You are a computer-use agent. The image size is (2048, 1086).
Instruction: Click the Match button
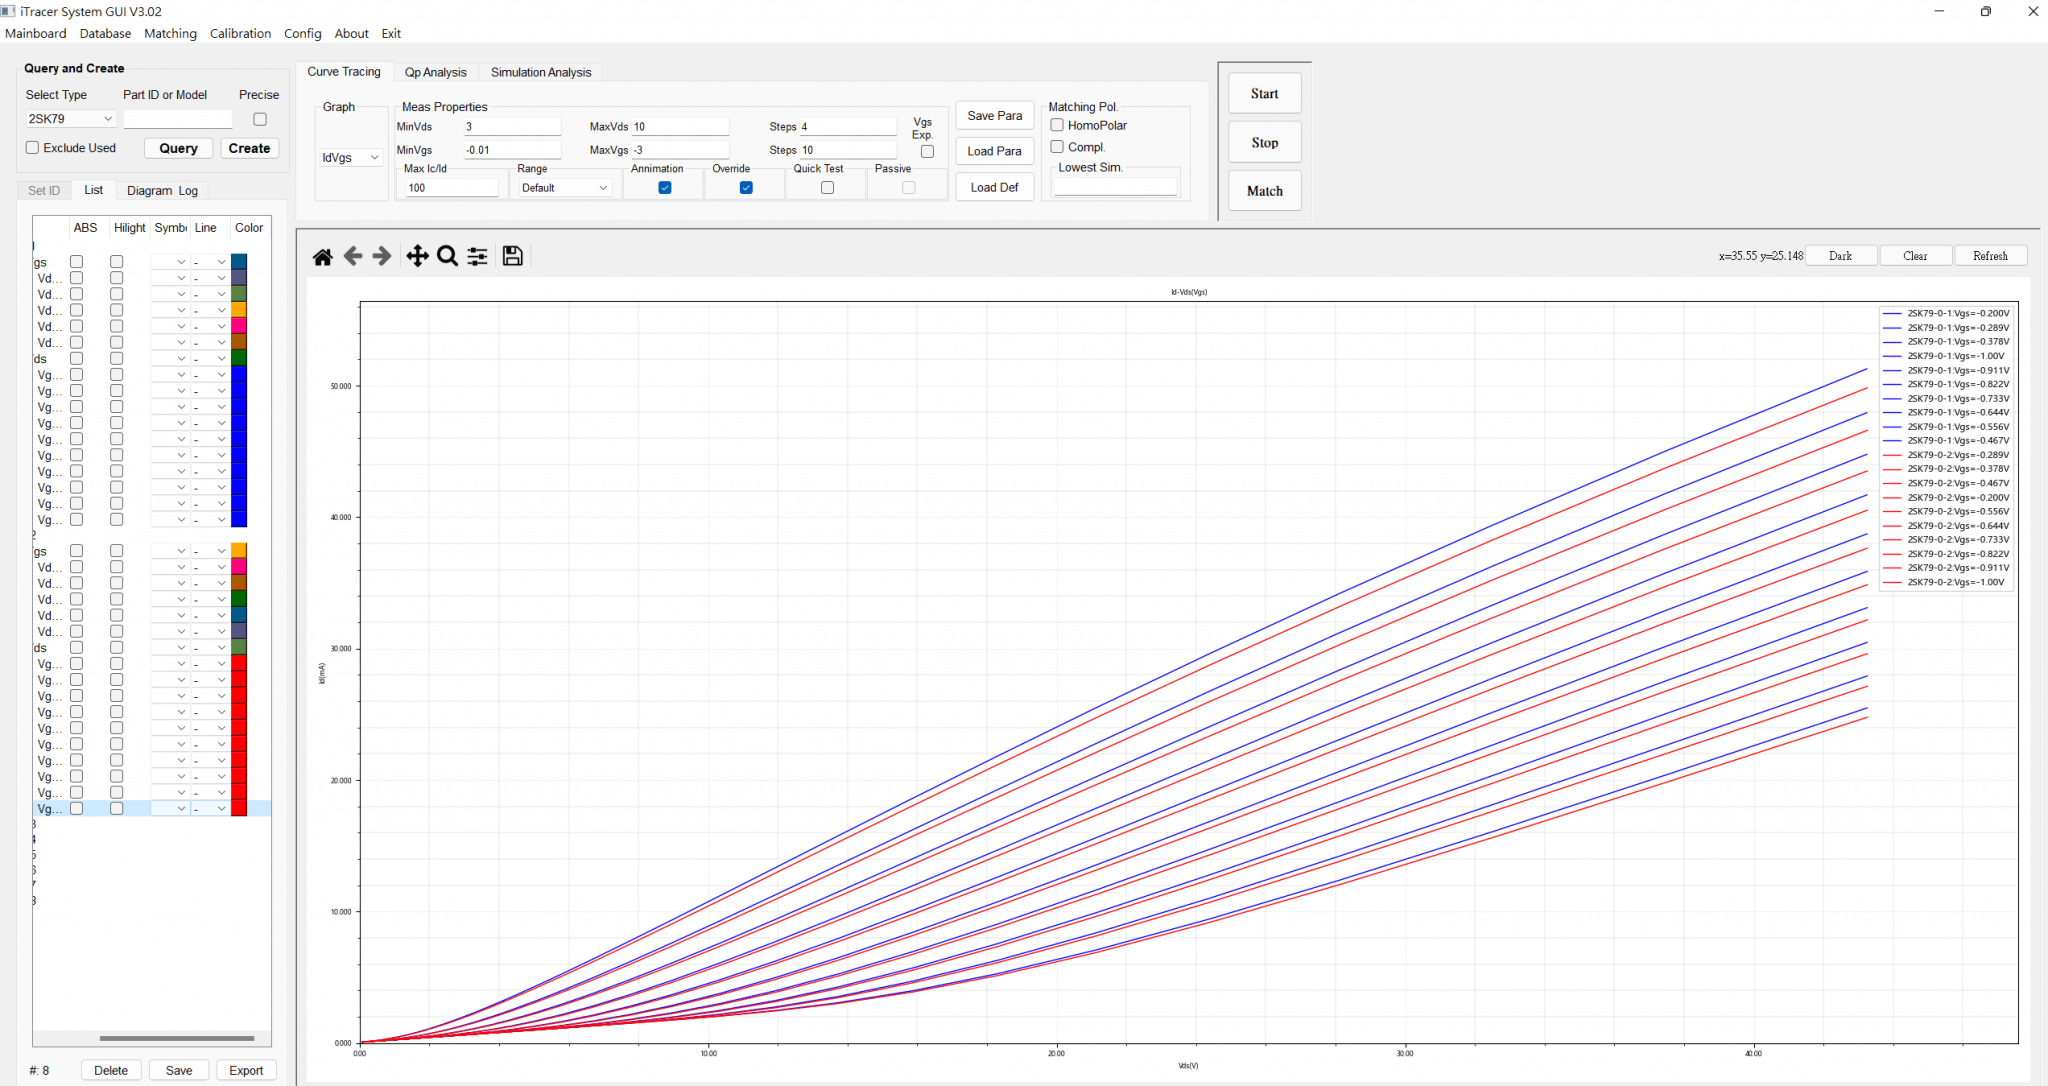pos(1265,191)
